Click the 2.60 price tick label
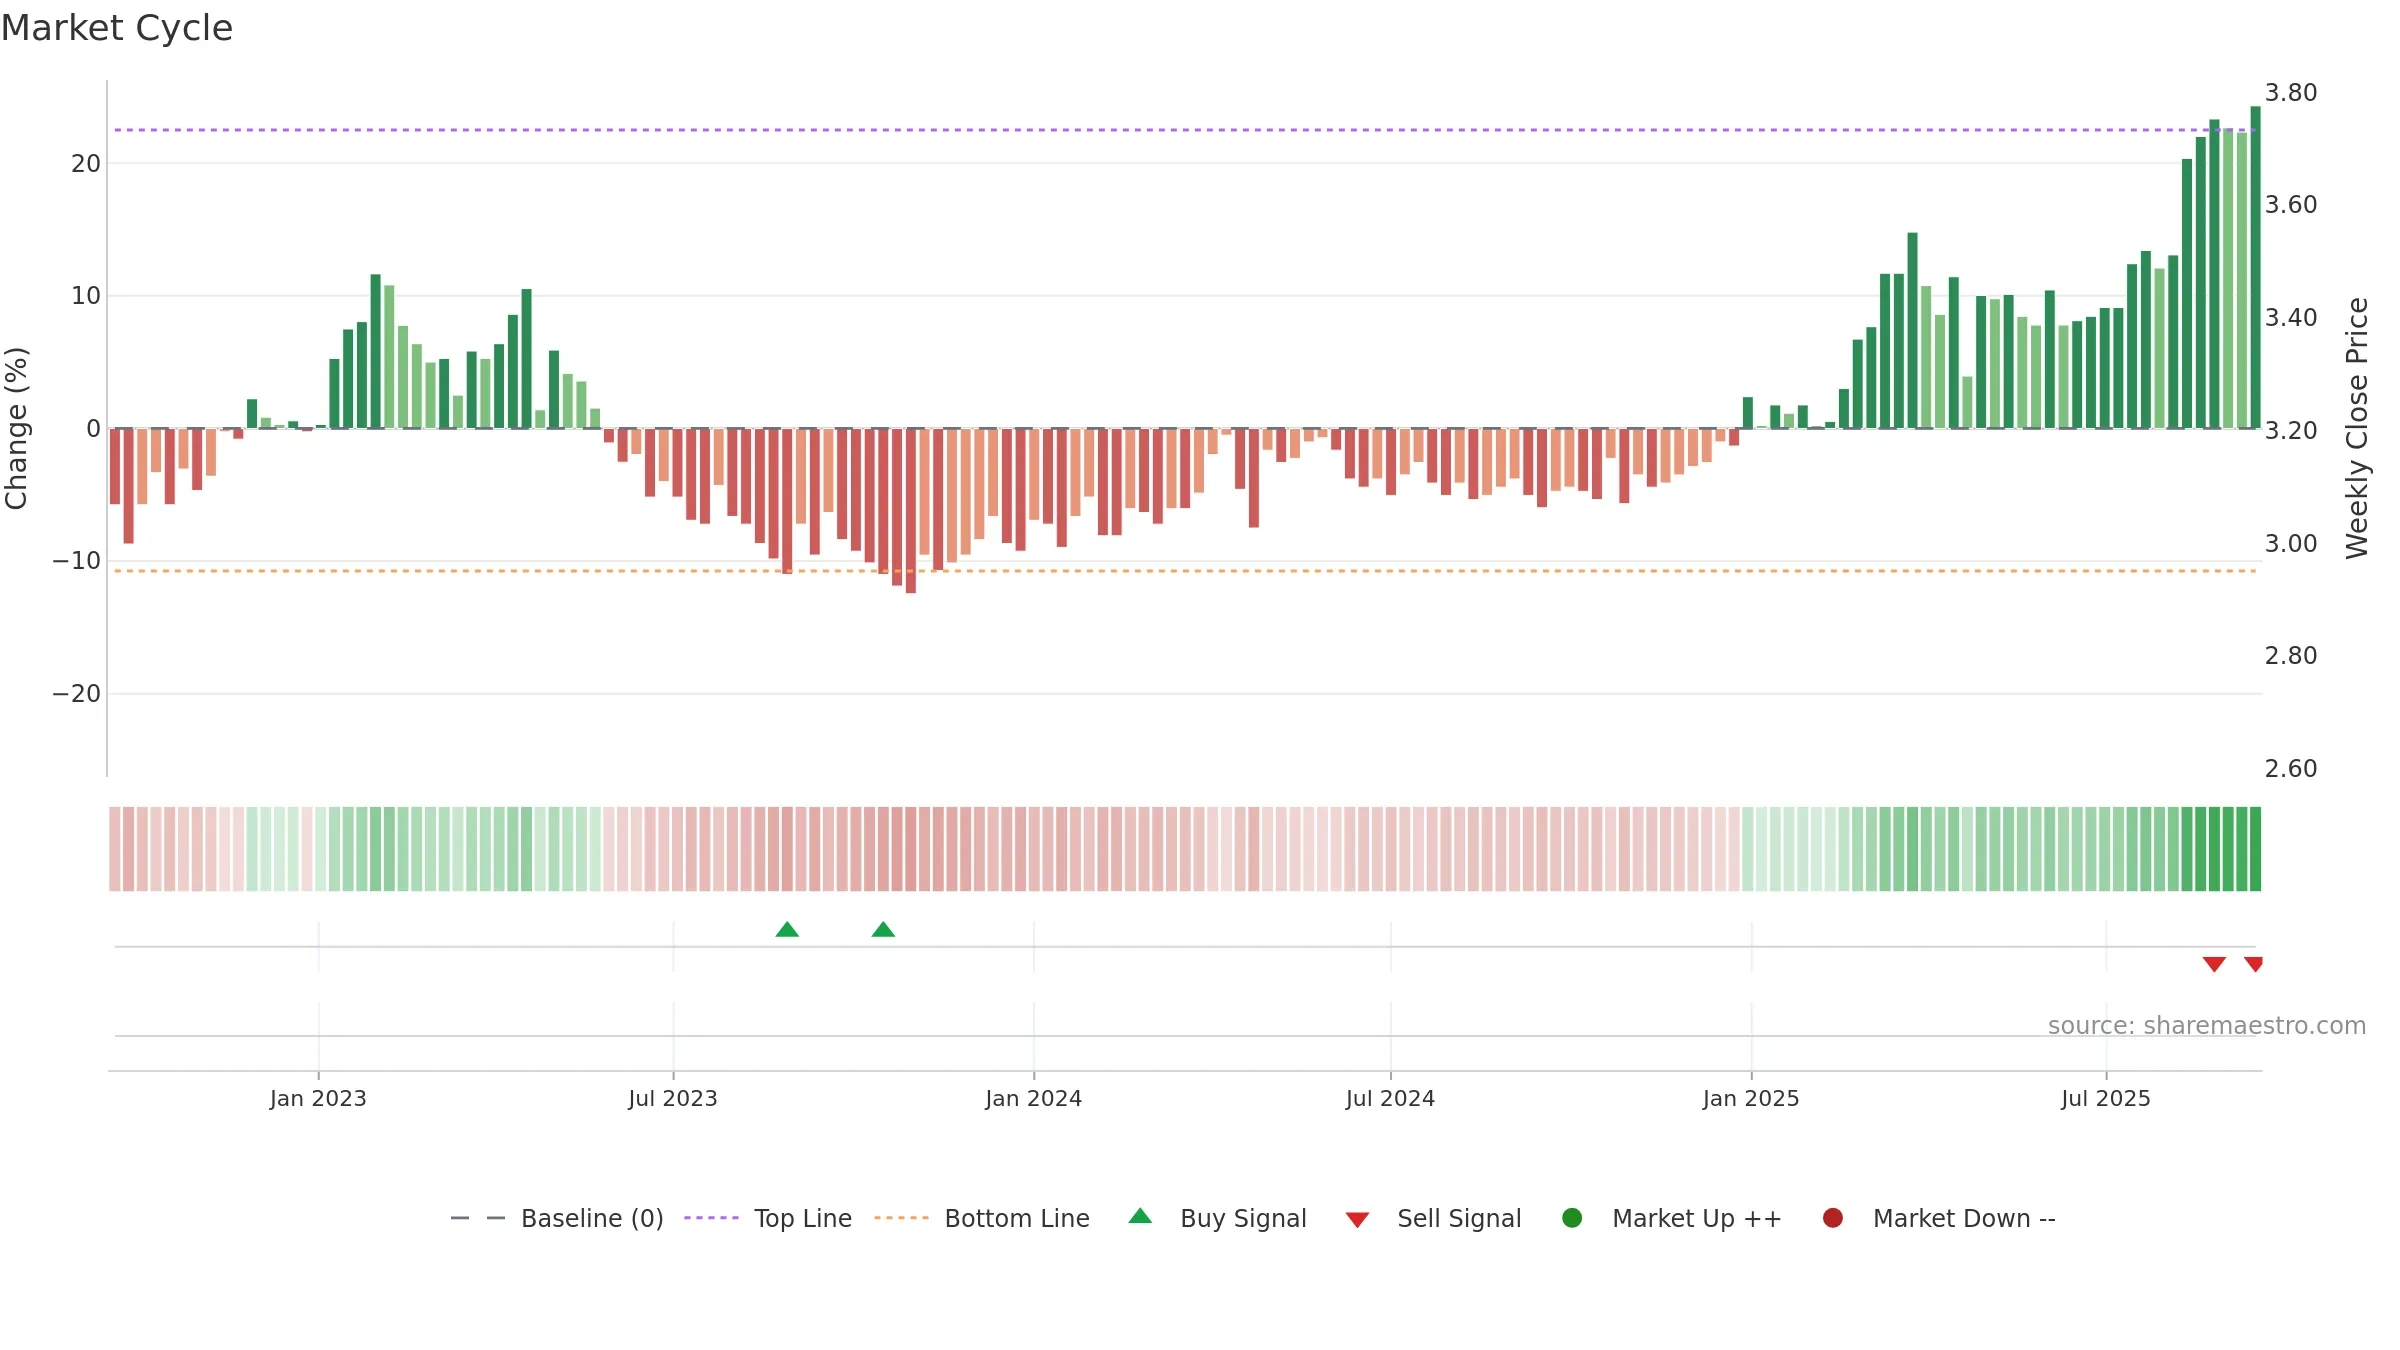Screen dimensions: 2400x1350 2291,769
